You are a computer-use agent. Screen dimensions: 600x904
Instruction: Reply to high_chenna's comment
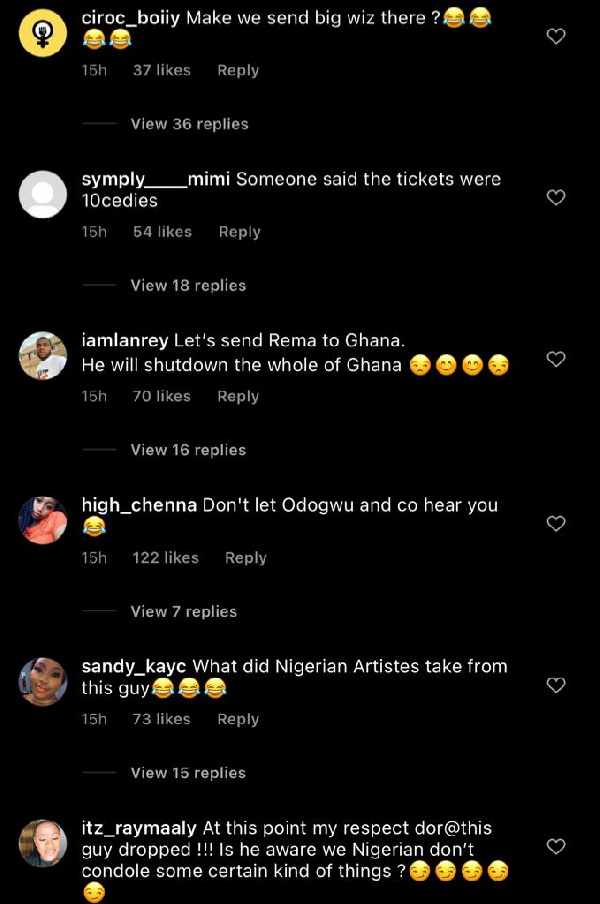click(x=245, y=558)
